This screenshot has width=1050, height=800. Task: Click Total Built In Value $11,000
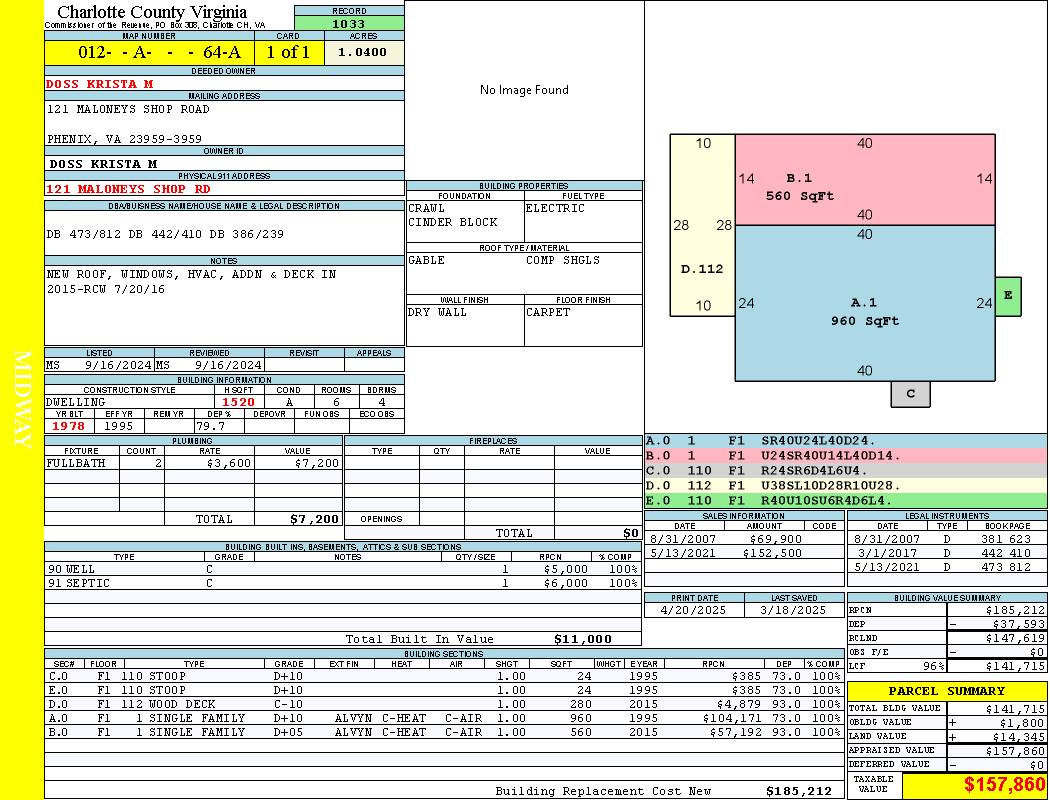click(583, 639)
